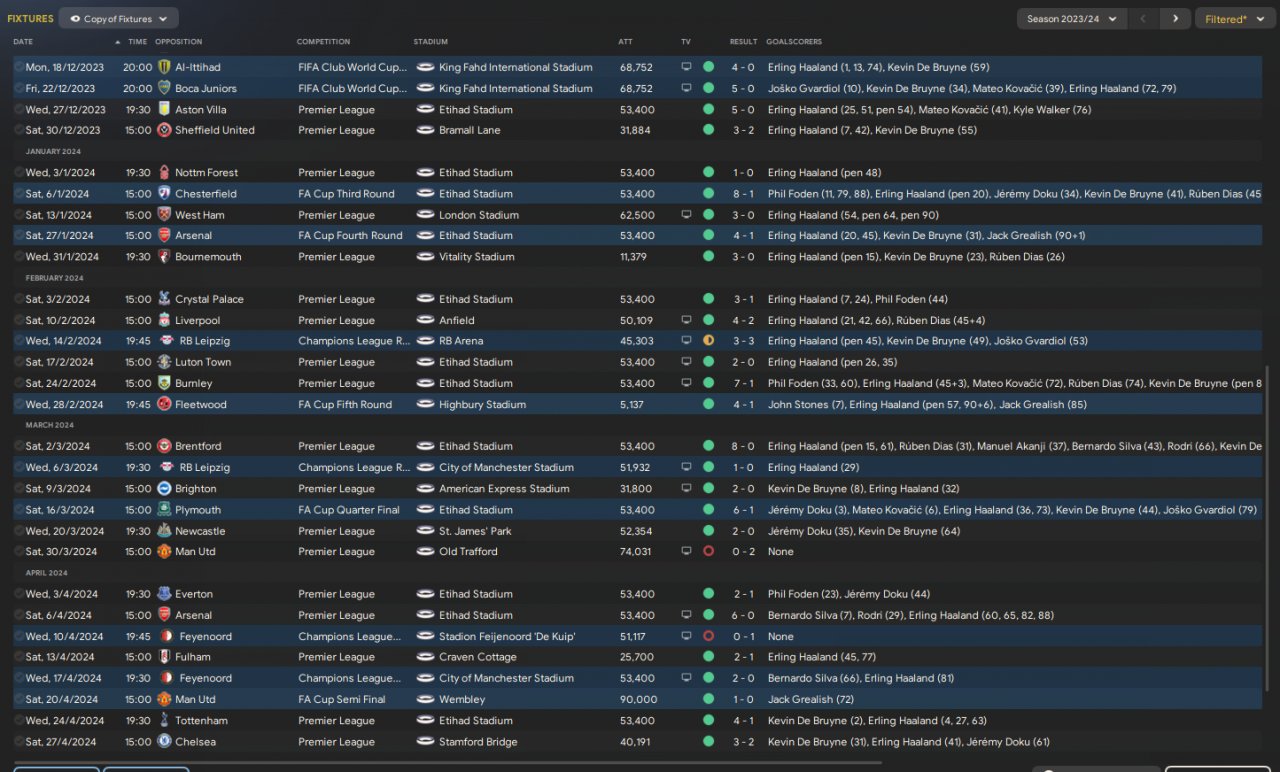Image resolution: width=1280 pixels, height=772 pixels.
Task: Click stadium icon beside Anfield
Action: click(425, 320)
